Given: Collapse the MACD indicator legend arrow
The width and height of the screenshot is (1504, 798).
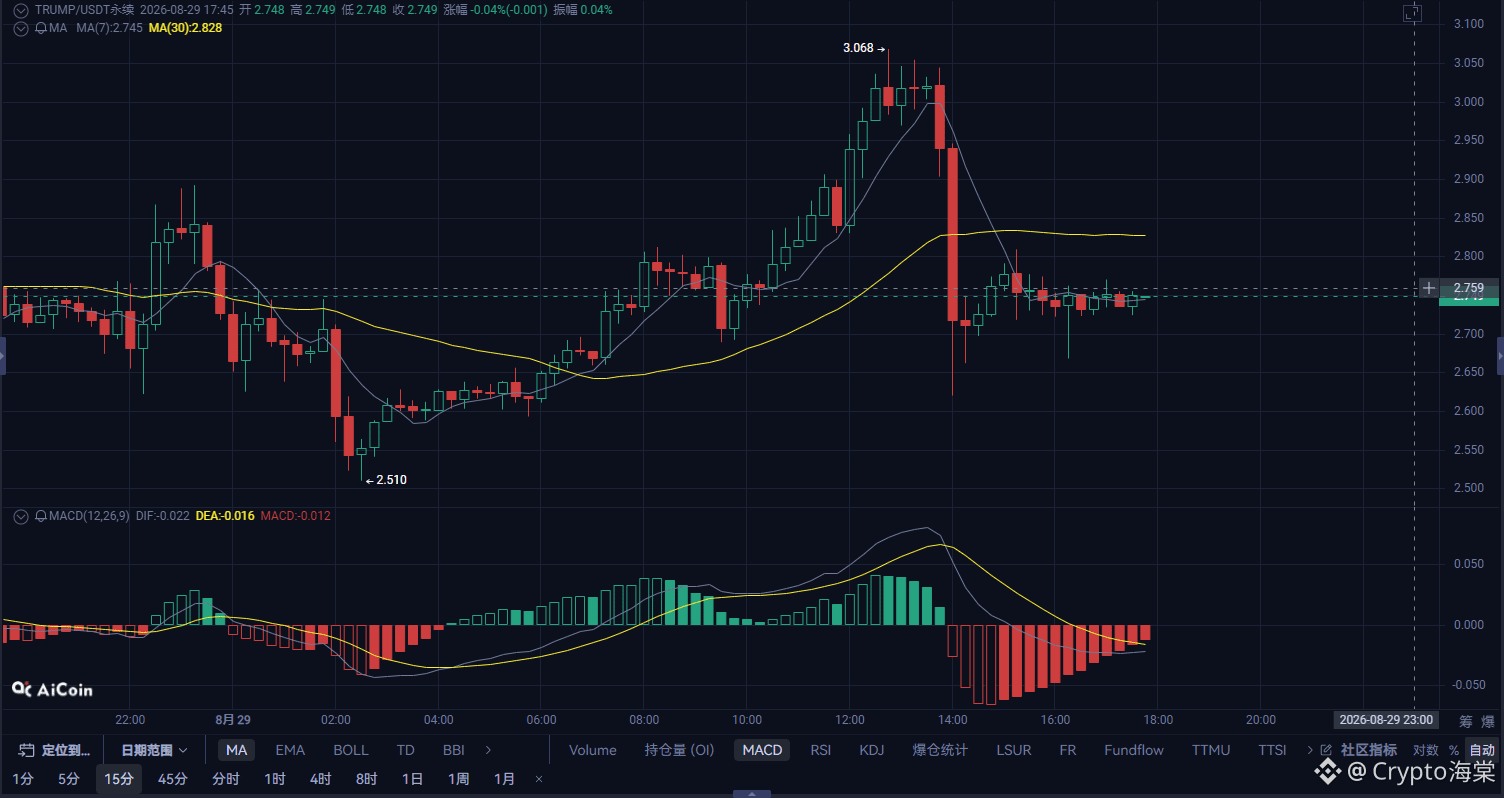Looking at the screenshot, I should [x=20, y=516].
